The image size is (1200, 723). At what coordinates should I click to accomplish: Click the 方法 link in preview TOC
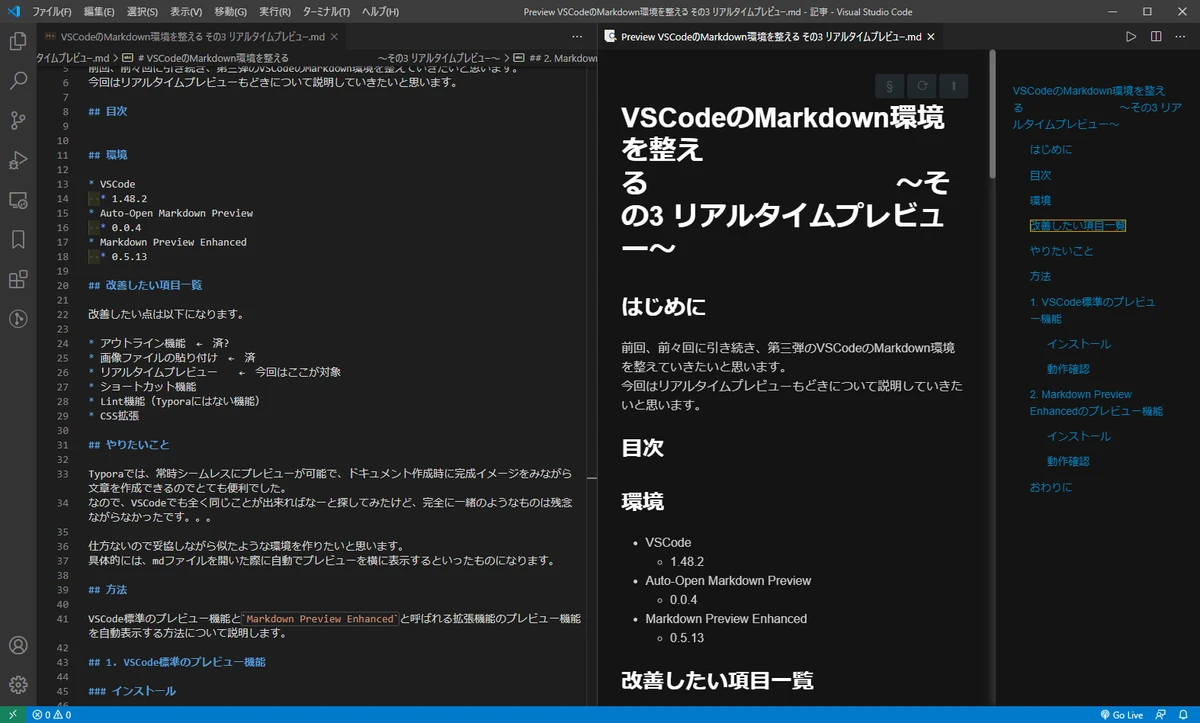coord(1040,276)
